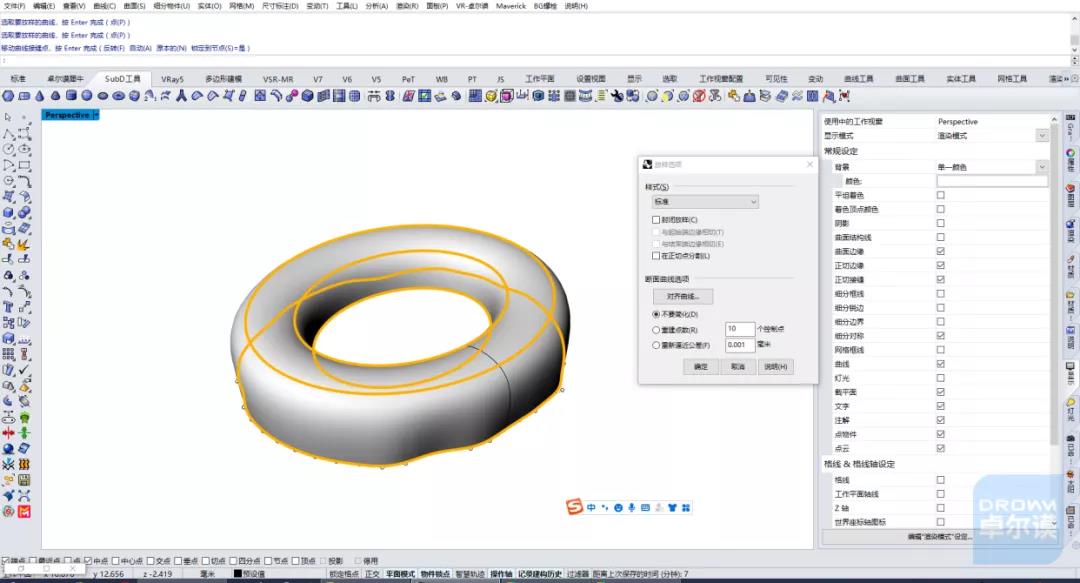Click the rebuild point count field showing 10

[x=740, y=329]
